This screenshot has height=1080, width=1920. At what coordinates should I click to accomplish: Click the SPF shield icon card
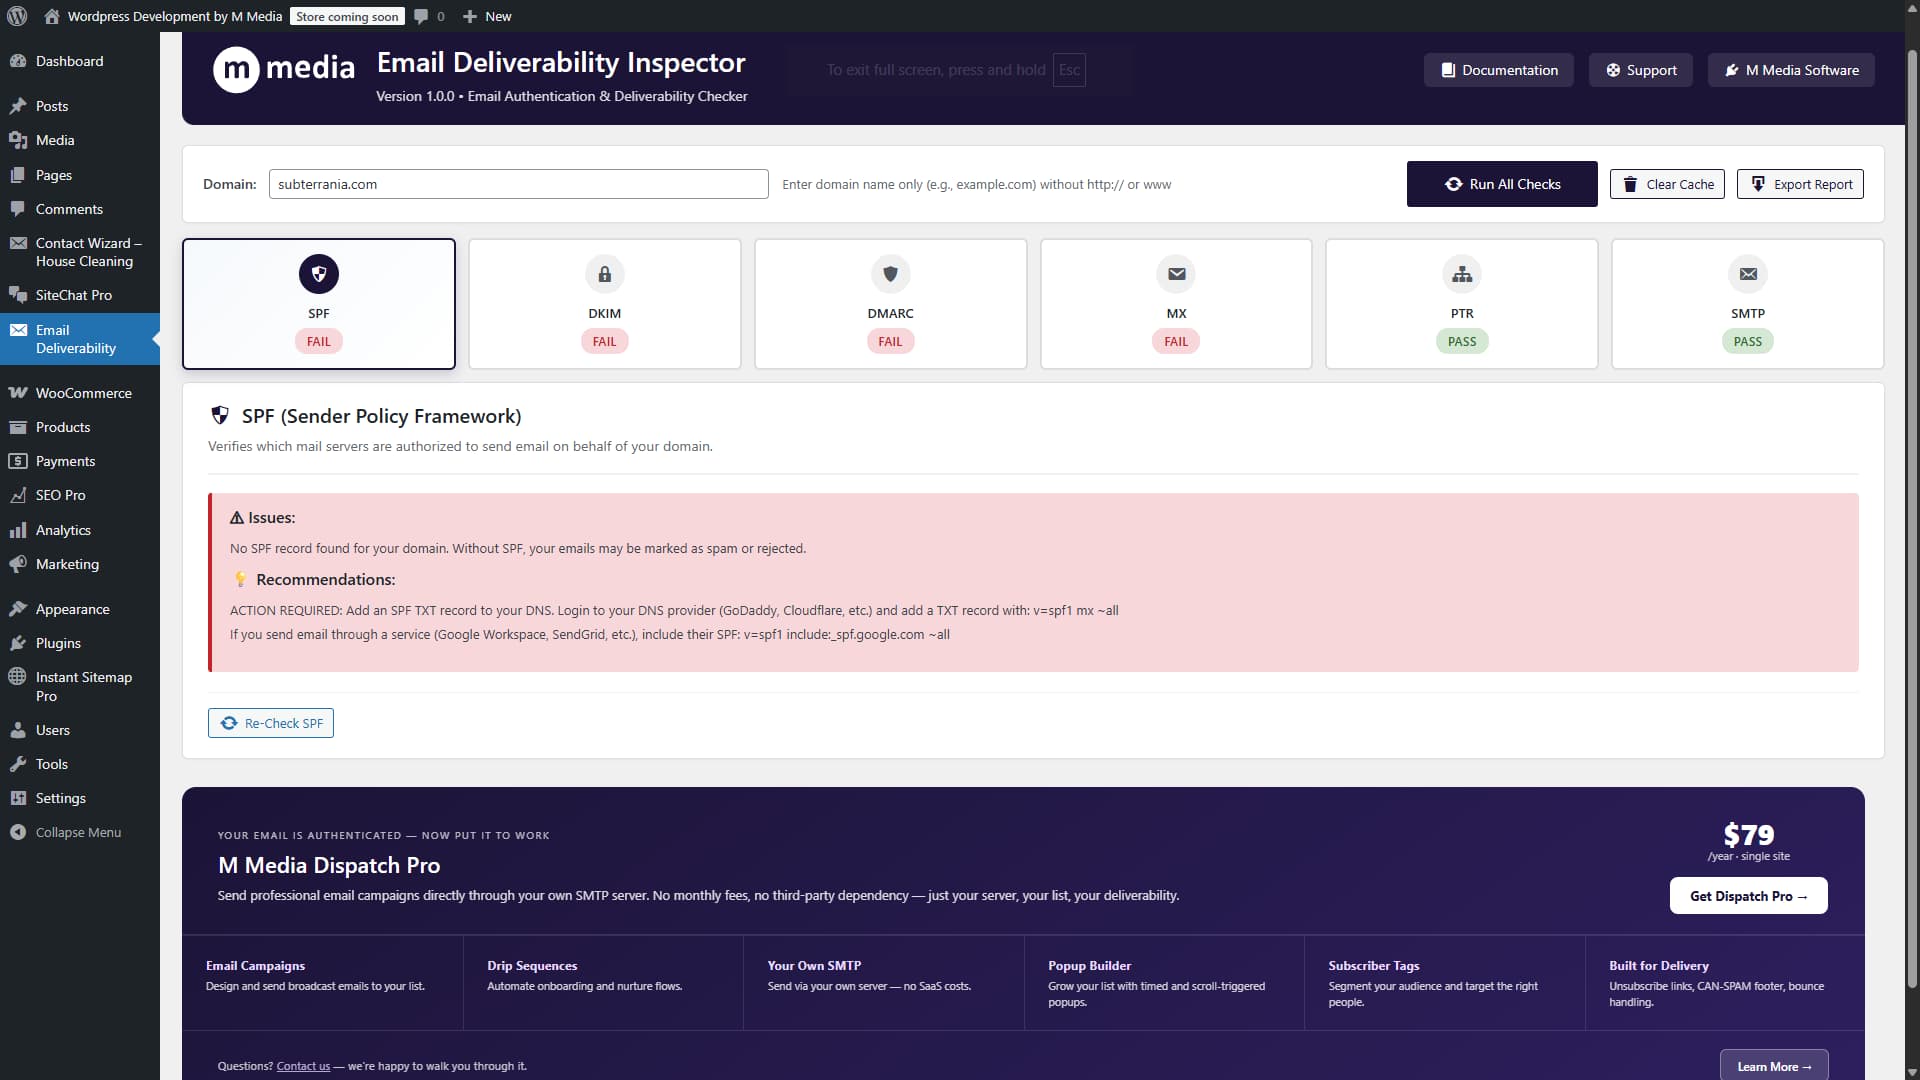(319, 274)
